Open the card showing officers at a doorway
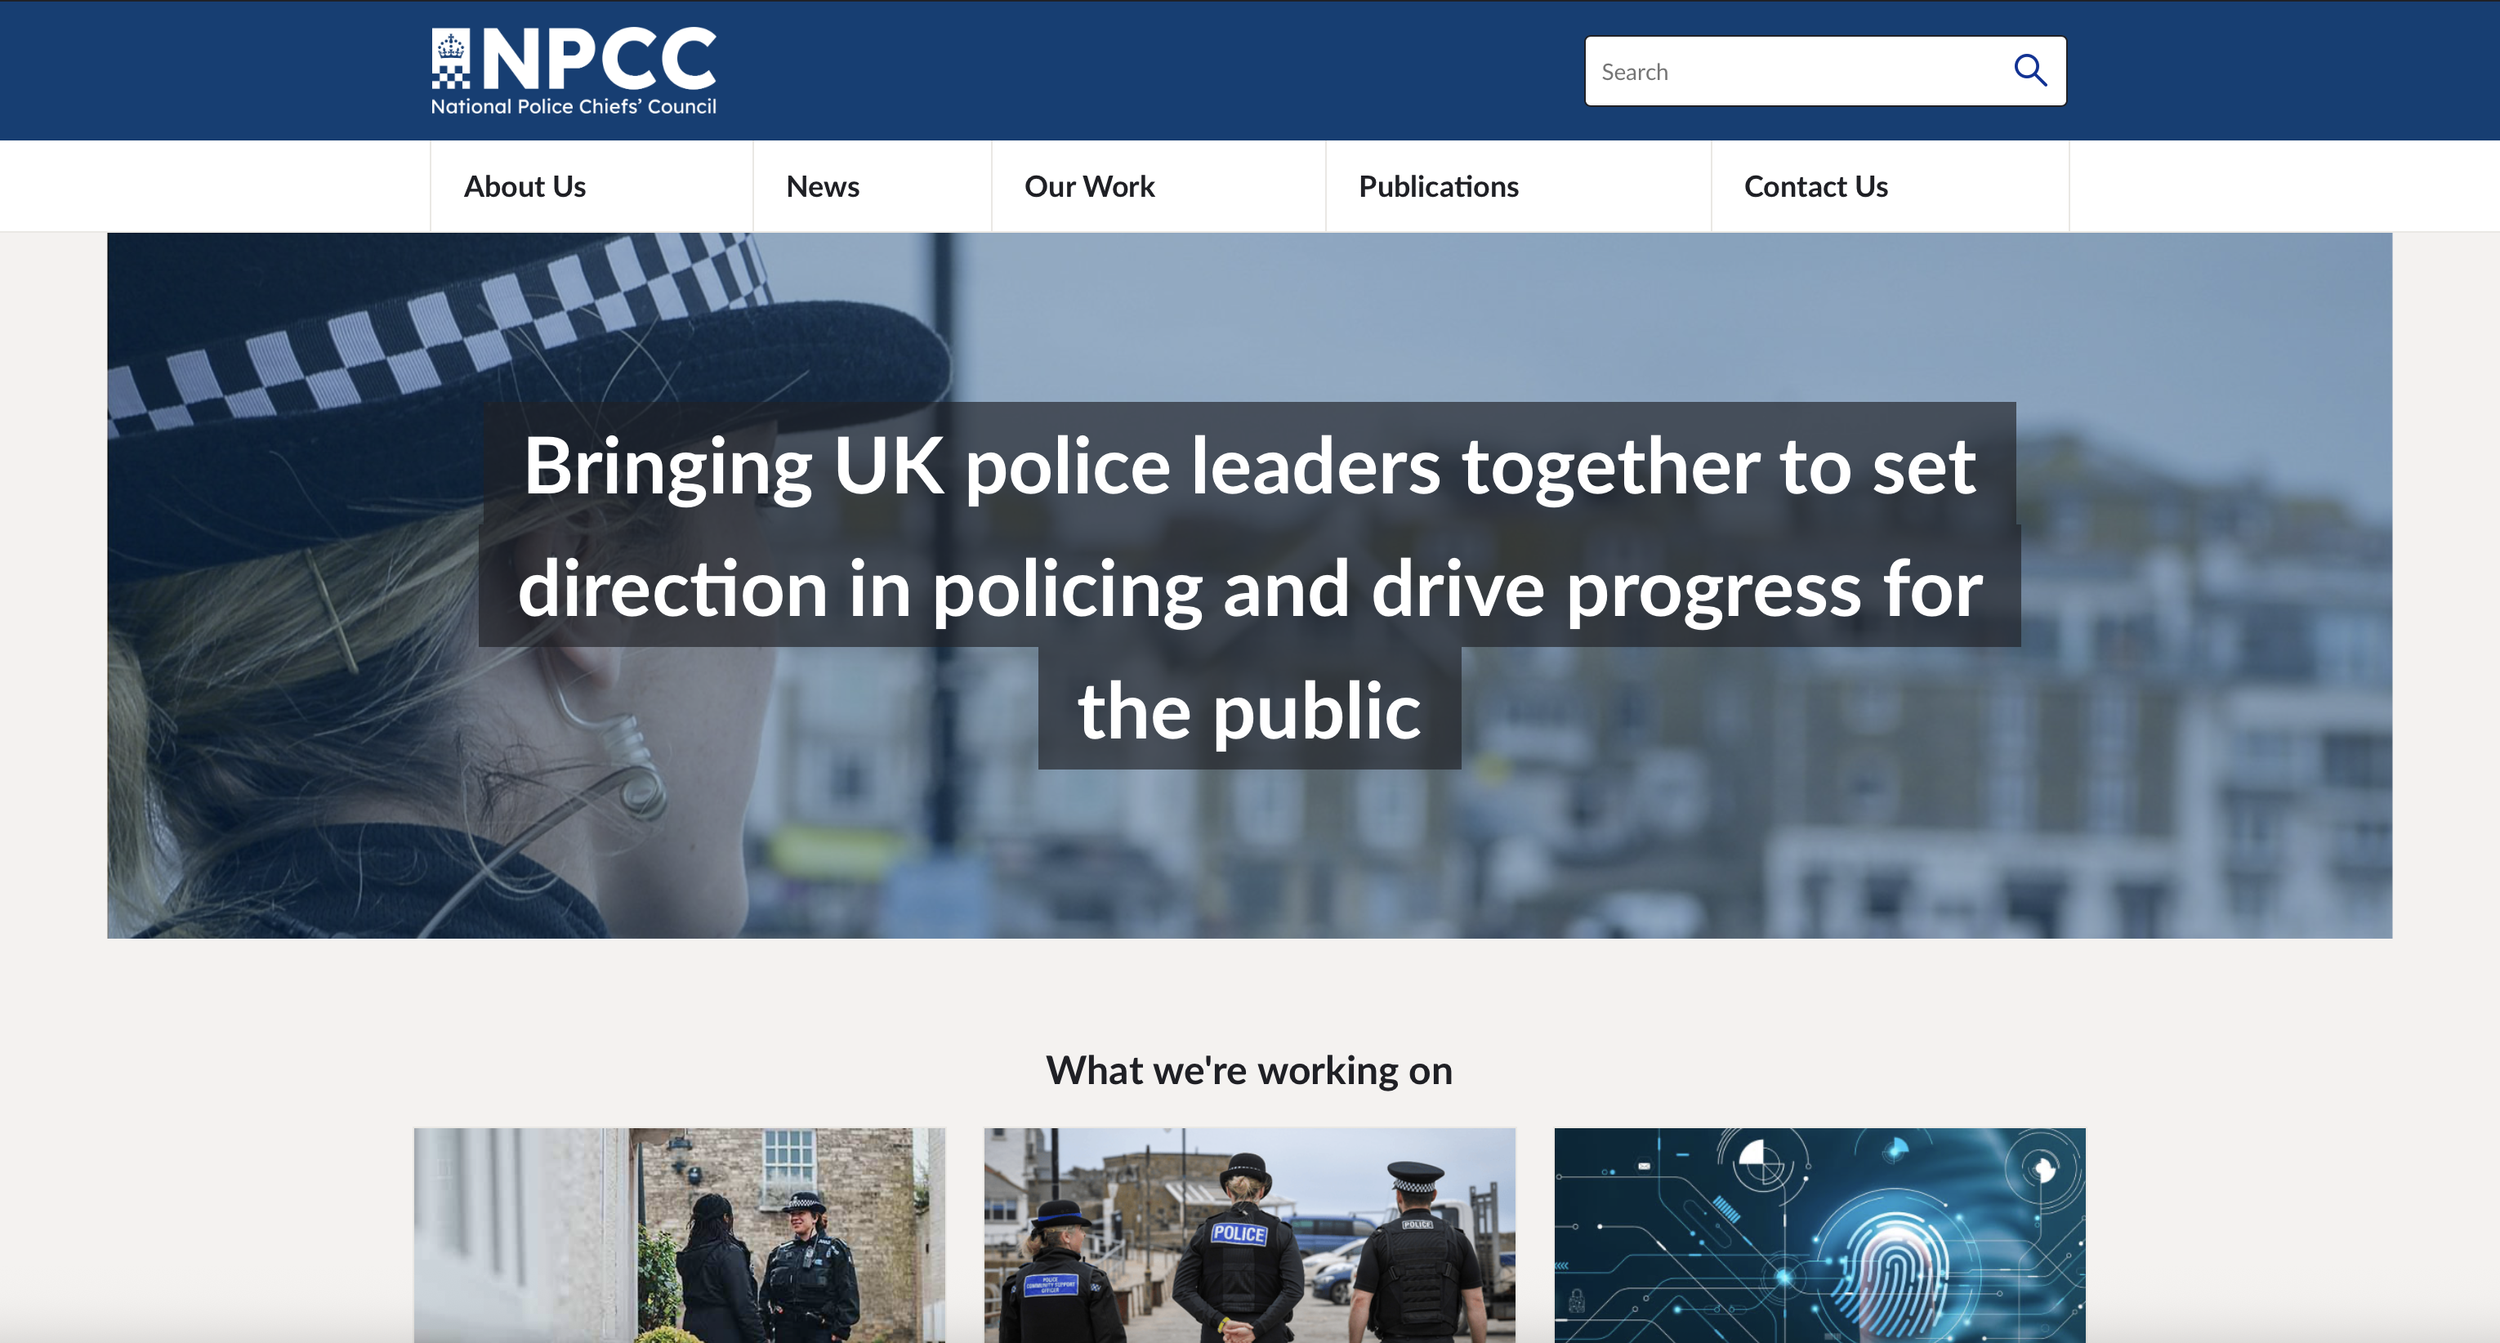This screenshot has width=2500, height=1343. pyautogui.click(x=679, y=1235)
